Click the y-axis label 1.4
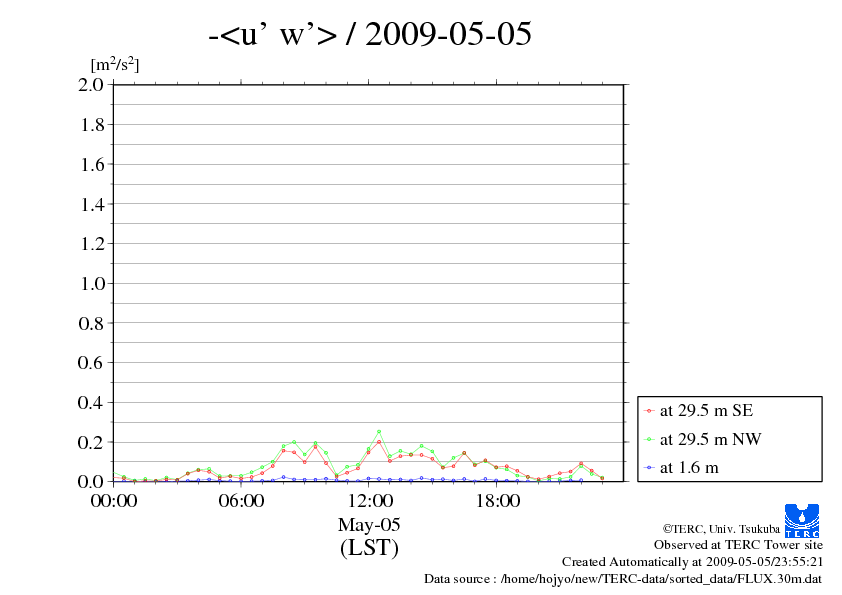 [x=92, y=204]
